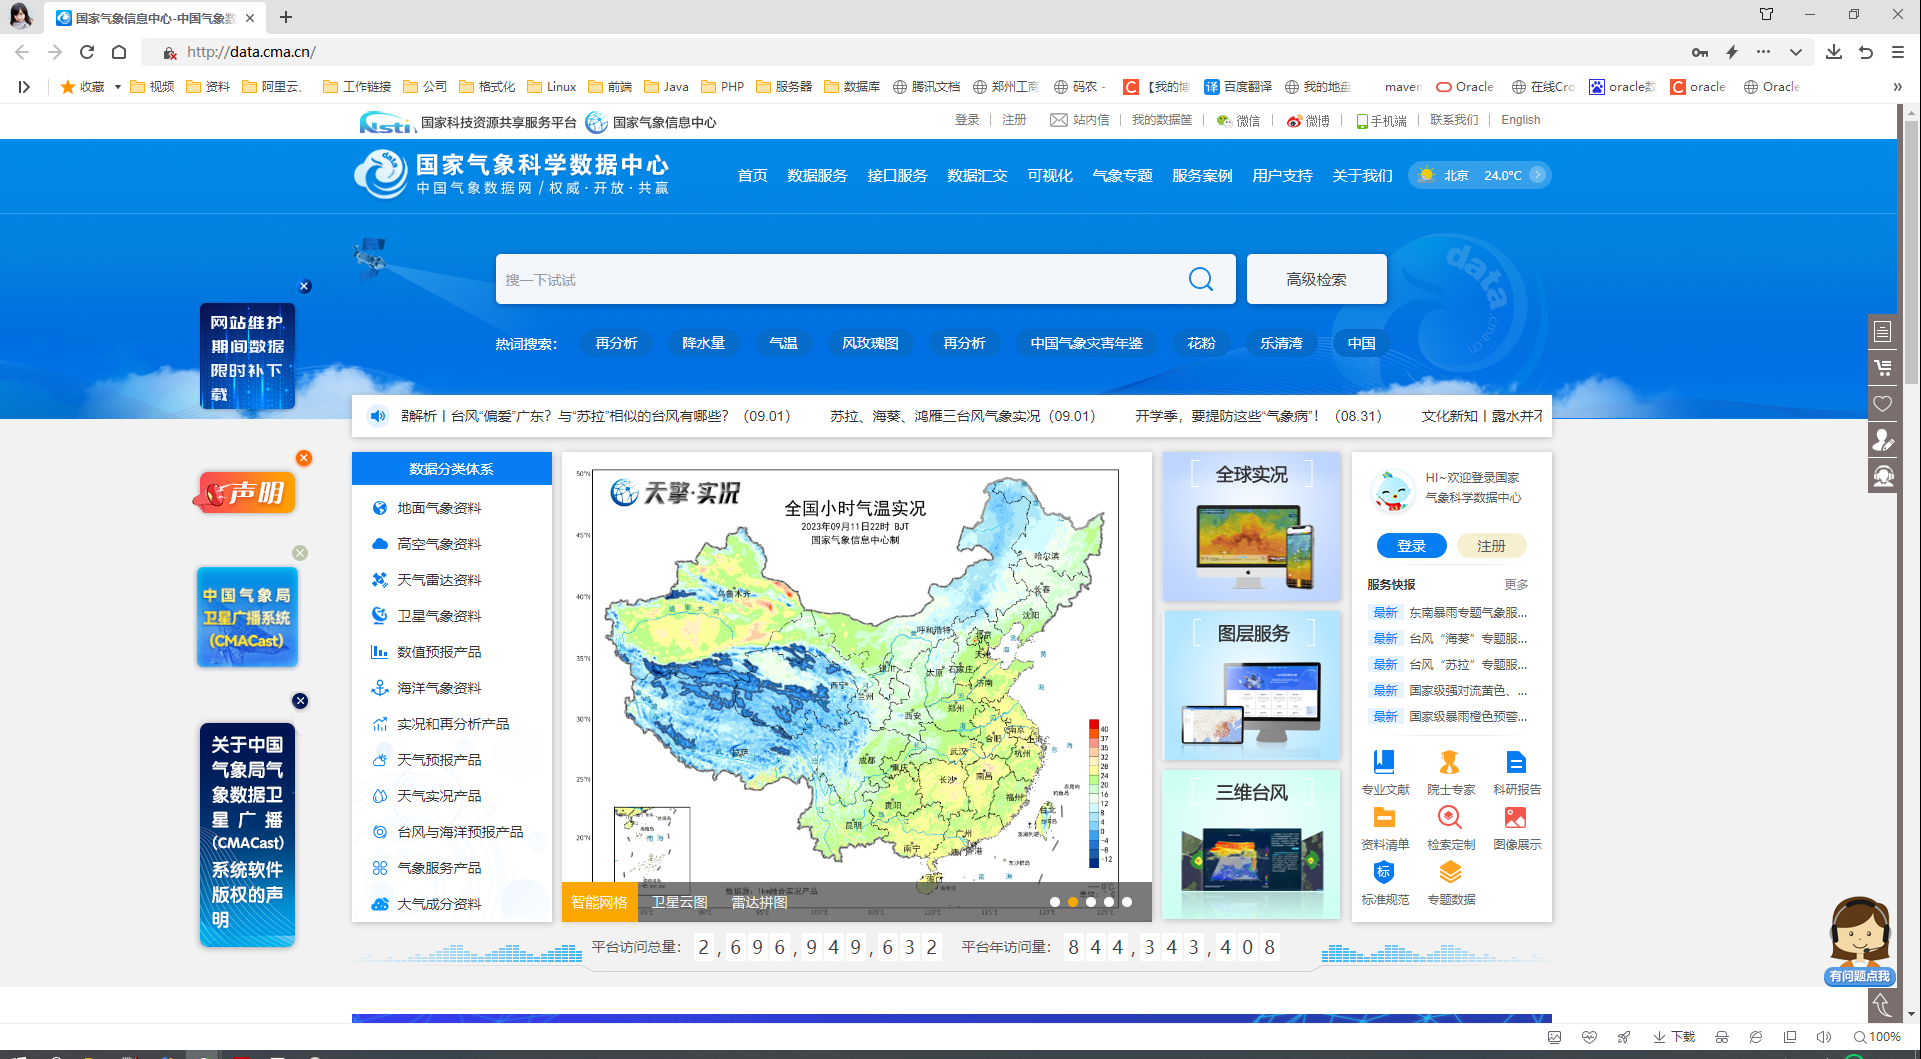Show more bookmarks with the chevron

tap(1897, 87)
